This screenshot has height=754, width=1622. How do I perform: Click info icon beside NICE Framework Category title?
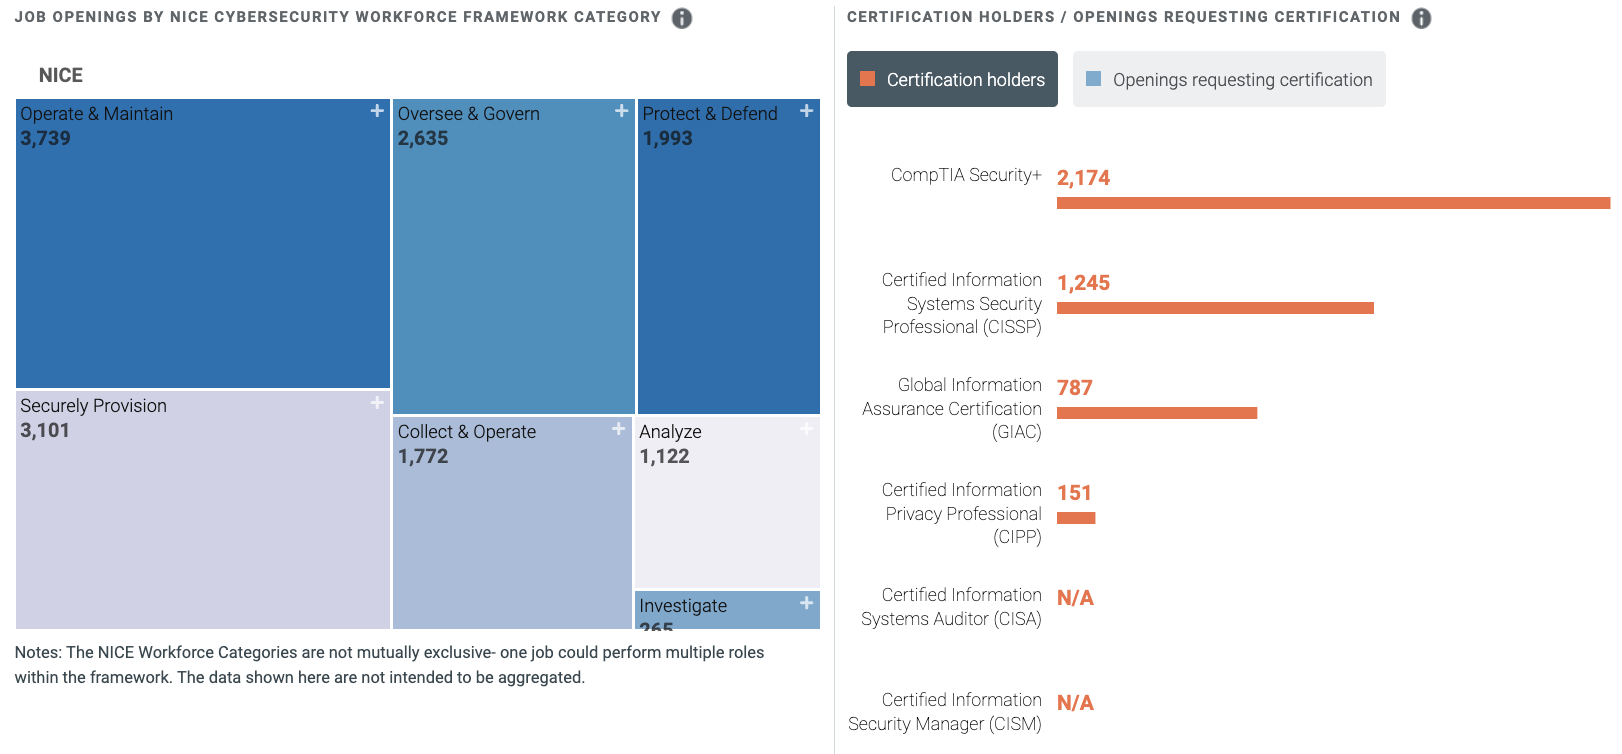point(682,18)
